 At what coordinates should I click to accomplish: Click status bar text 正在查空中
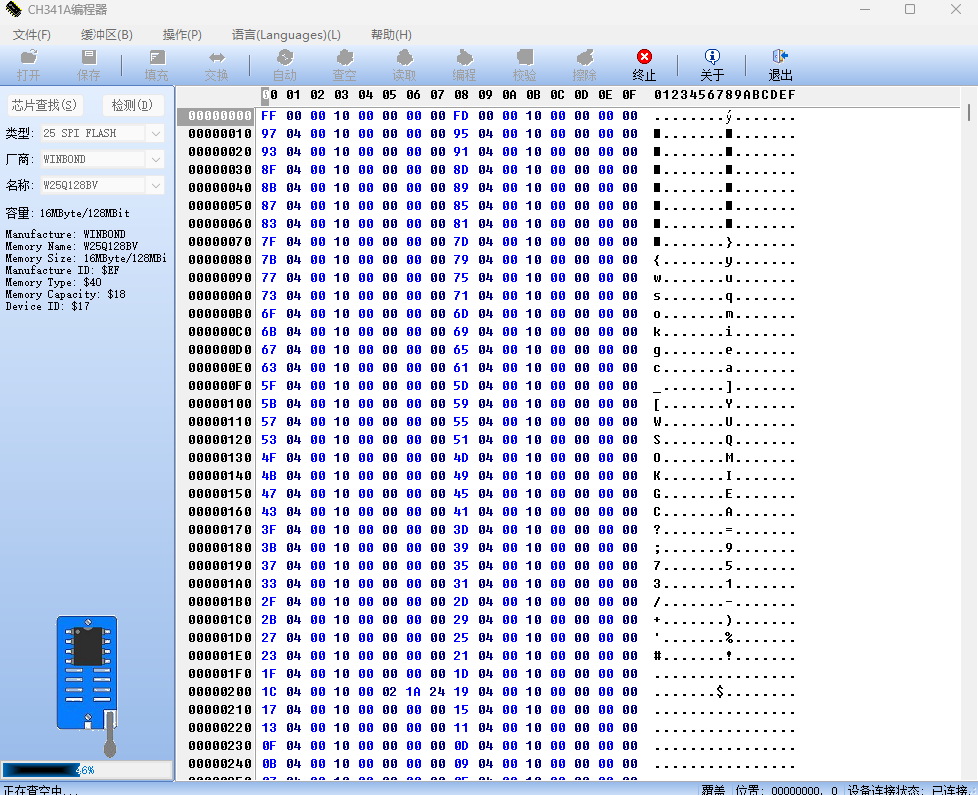click(41, 789)
